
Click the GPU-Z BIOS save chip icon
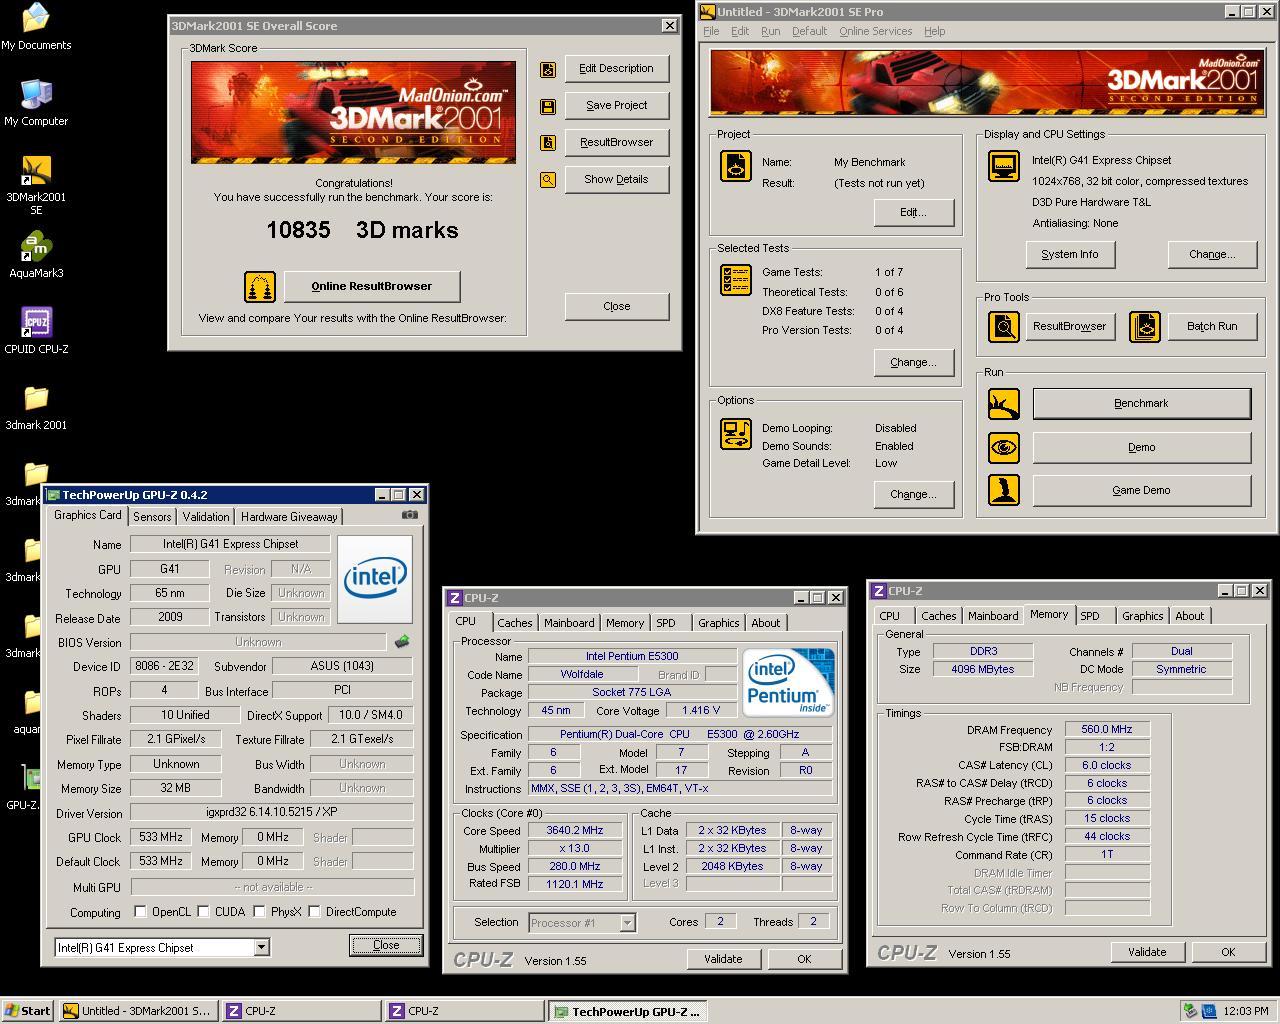tap(402, 642)
